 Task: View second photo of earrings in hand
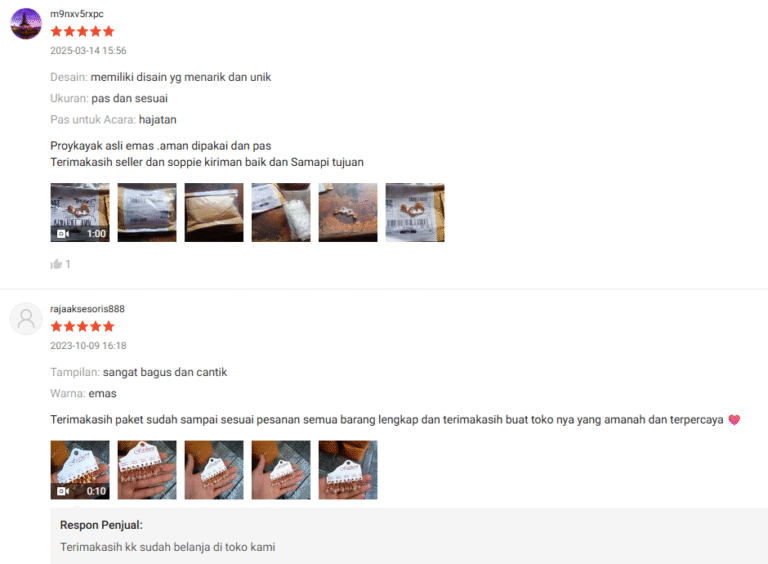tap(147, 470)
